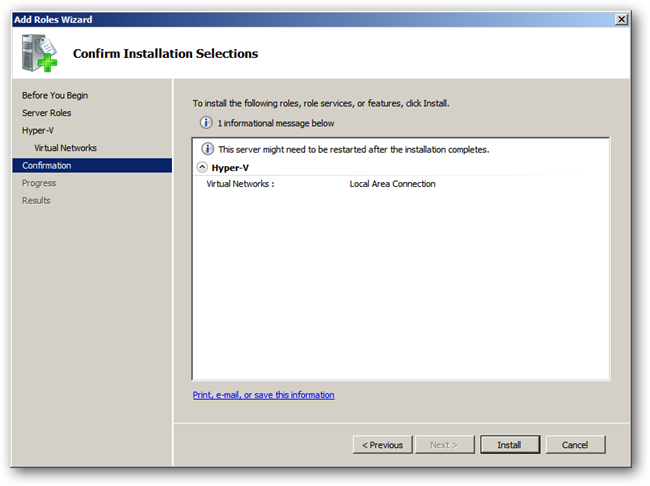Select the Confirmation step
This screenshot has width=650, height=486.
tap(92, 165)
